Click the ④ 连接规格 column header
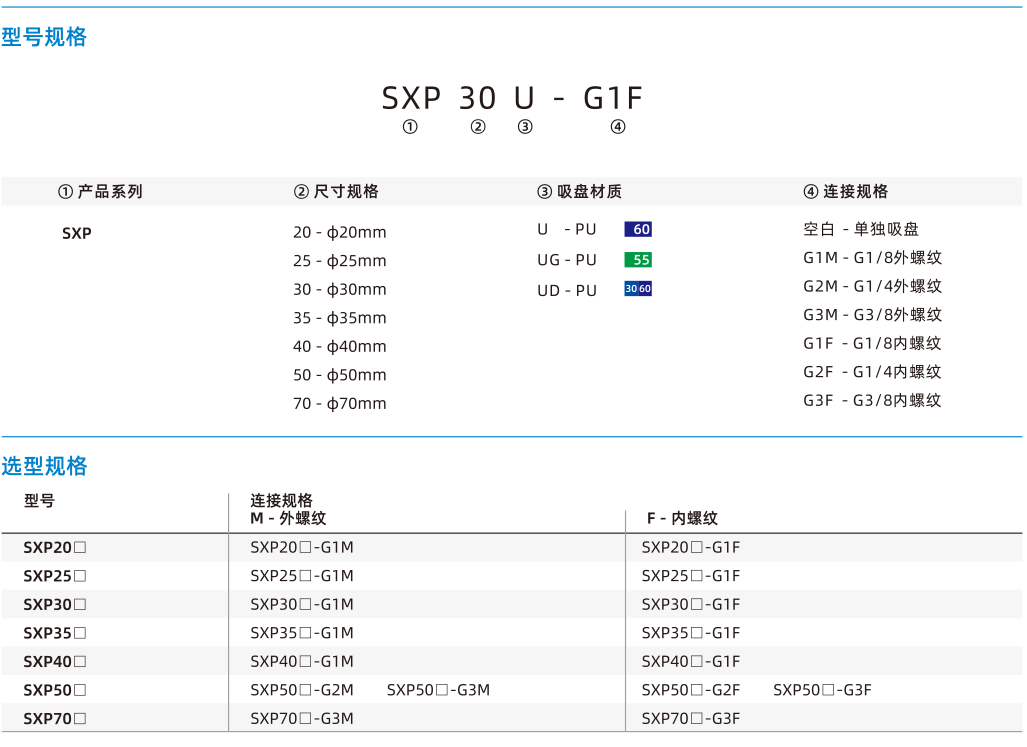This screenshot has width=1027, height=747. (x=846, y=192)
